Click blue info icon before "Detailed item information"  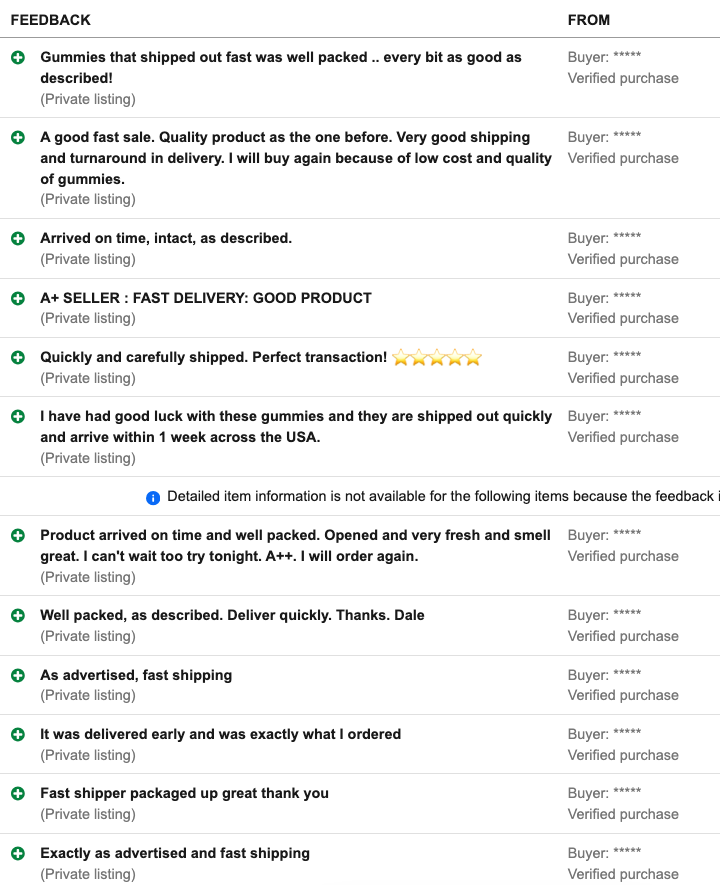tap(153, 497)
